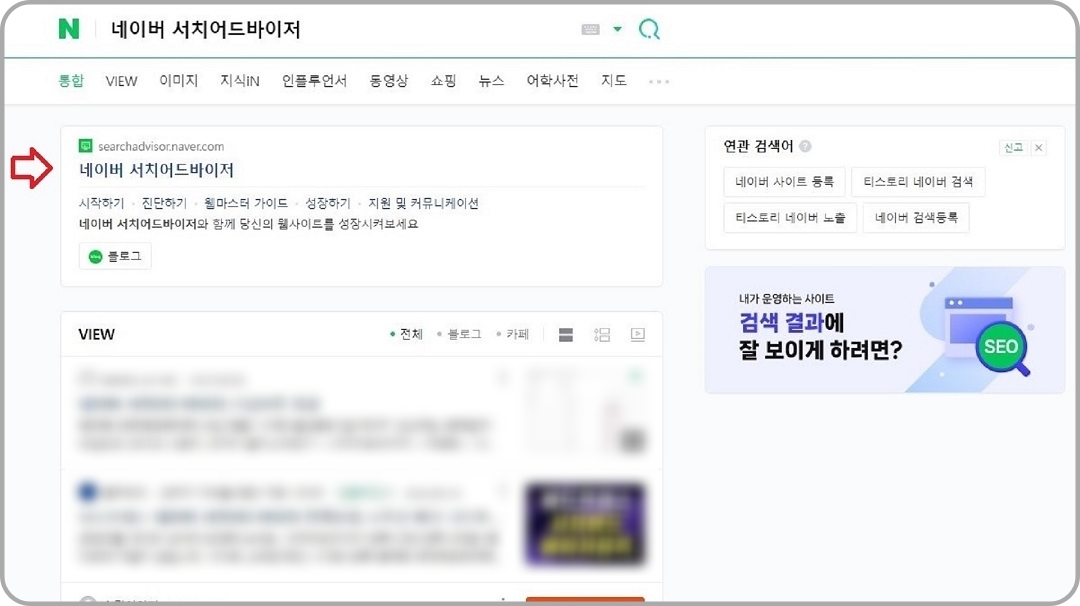Open the virtual keyboard input icon

592,30
